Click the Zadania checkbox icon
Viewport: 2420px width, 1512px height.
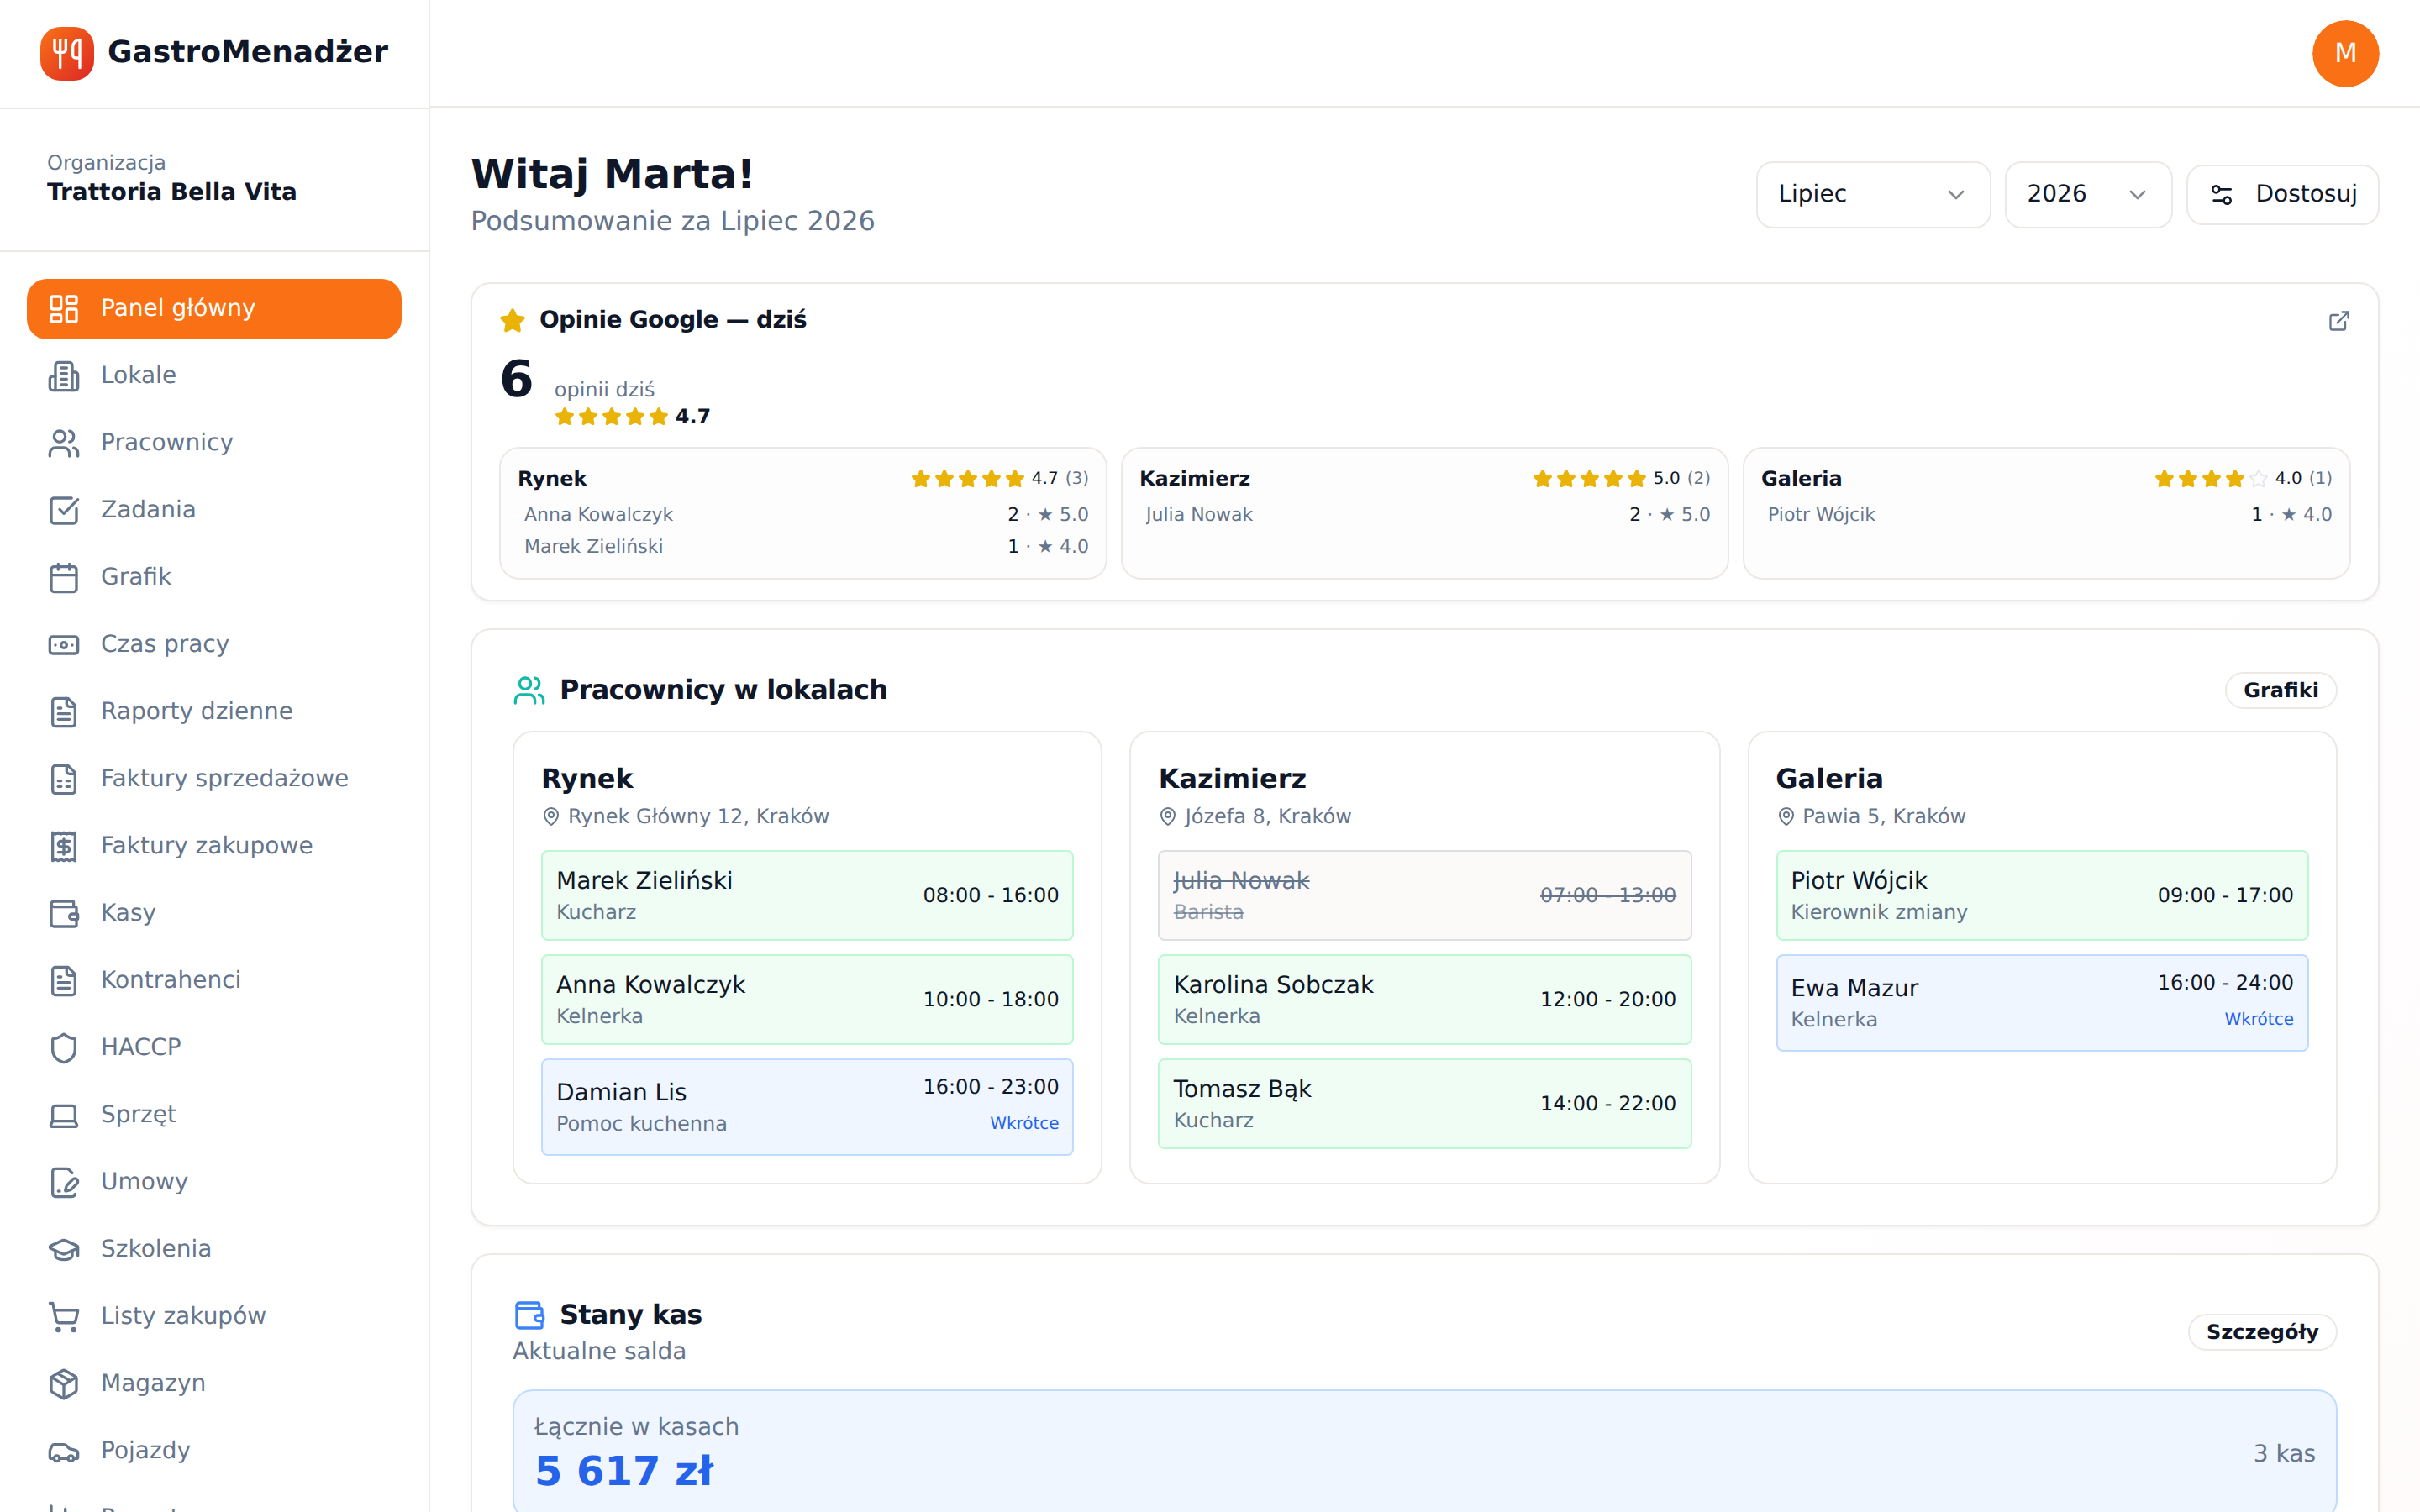(64, 510)
